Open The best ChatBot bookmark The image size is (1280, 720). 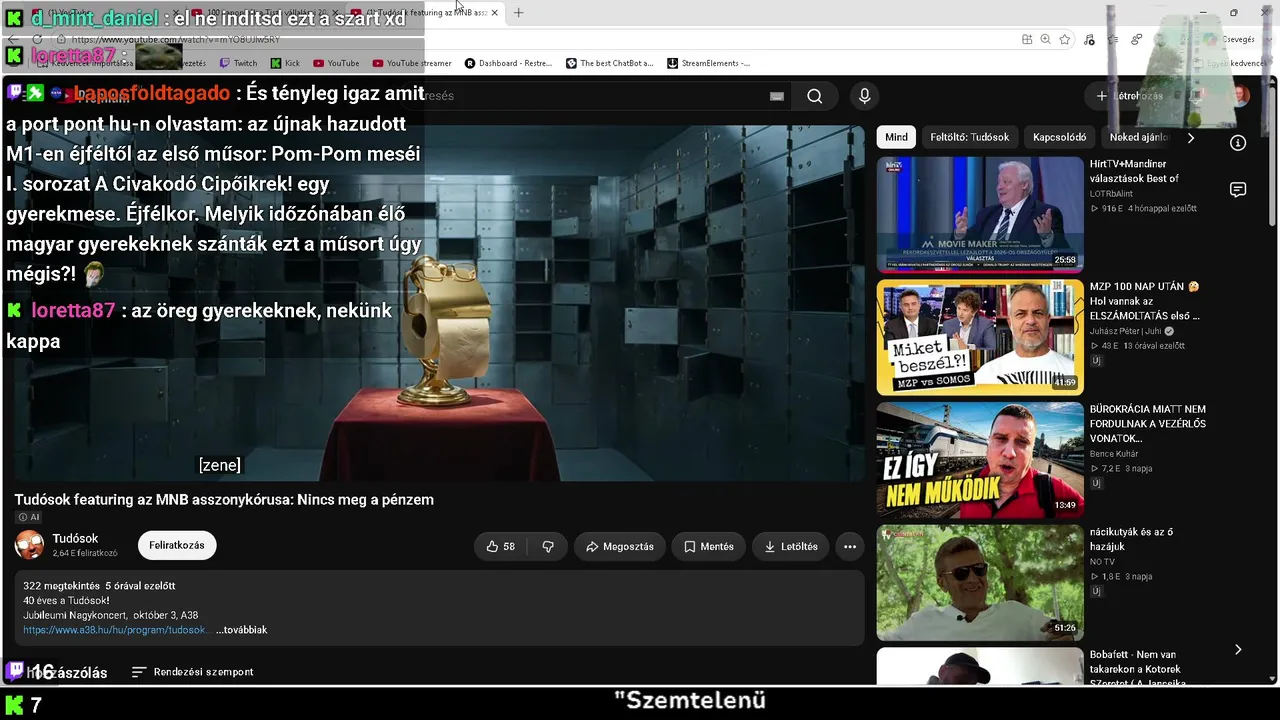(609, 63)
